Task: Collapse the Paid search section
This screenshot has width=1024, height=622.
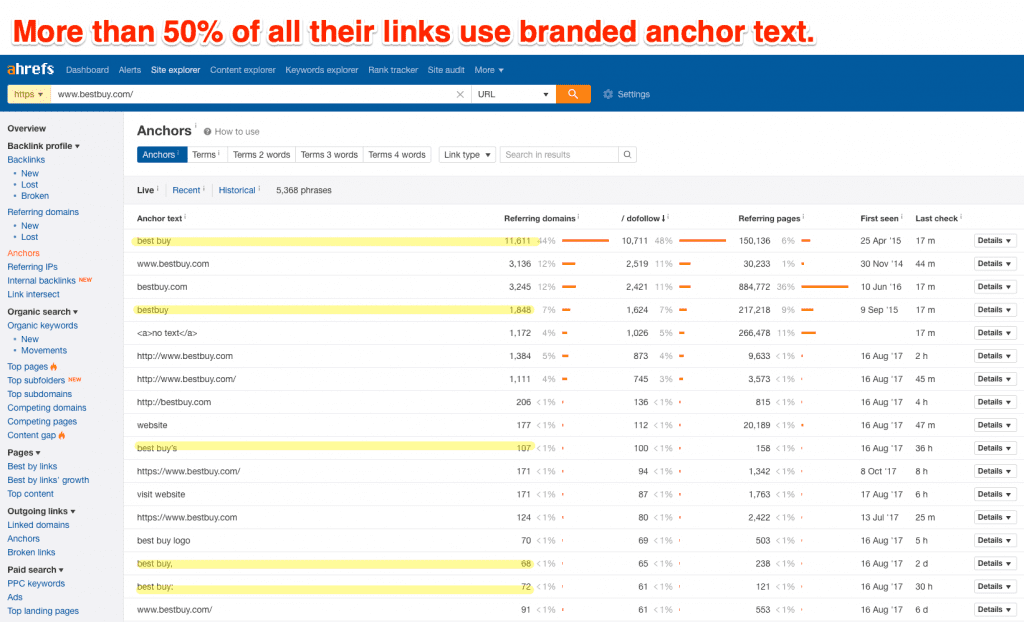Action: [35, 570]
